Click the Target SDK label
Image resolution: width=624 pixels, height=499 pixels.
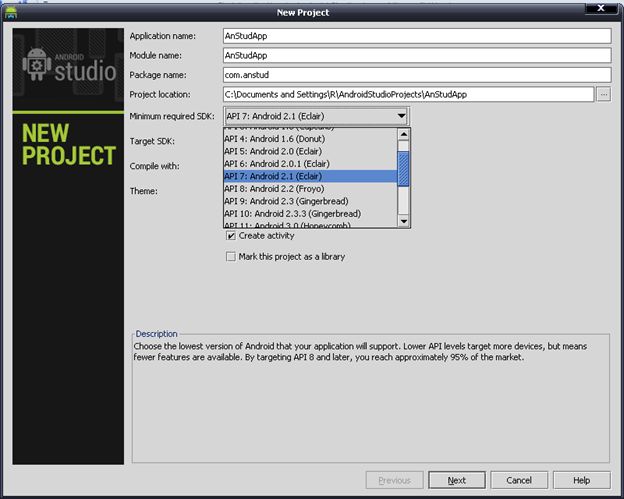pyautogui.click(x=152, y=141)
